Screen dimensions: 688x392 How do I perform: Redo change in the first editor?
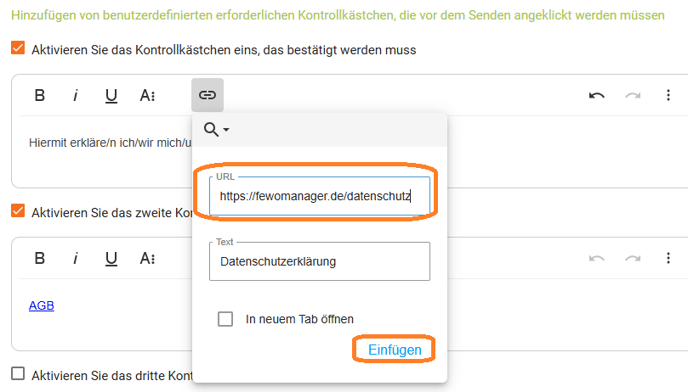click(633, 95)
